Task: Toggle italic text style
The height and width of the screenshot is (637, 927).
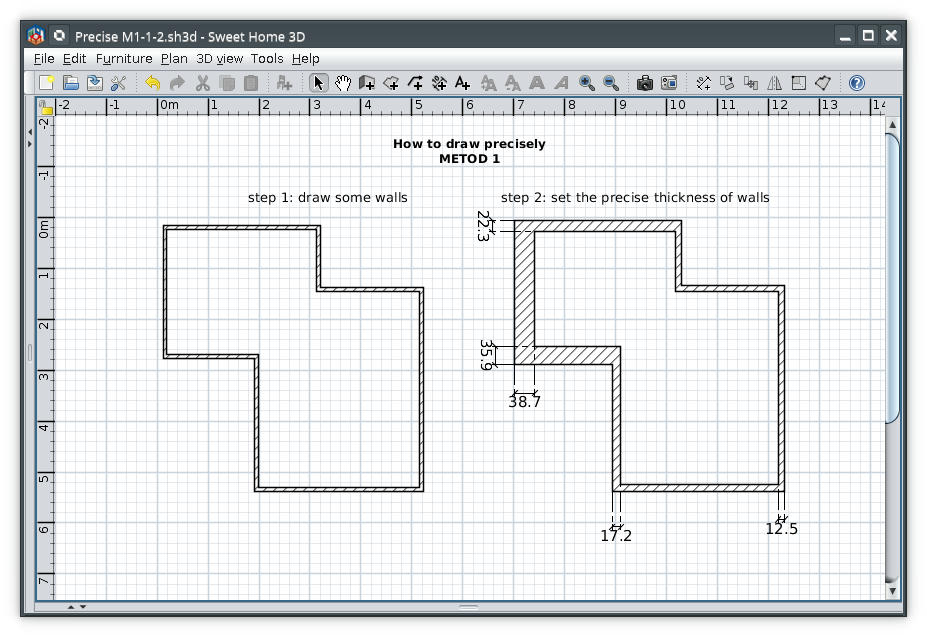Action: (x=561, y=83)
